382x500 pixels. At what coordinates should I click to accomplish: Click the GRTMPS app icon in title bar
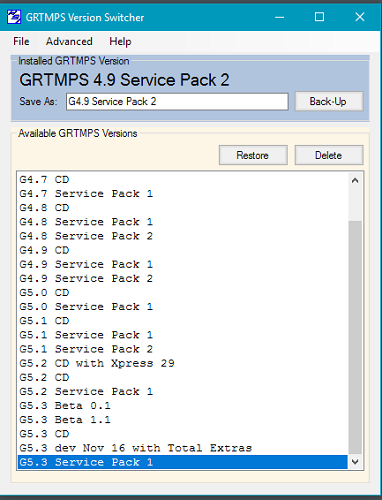point(14,17)
